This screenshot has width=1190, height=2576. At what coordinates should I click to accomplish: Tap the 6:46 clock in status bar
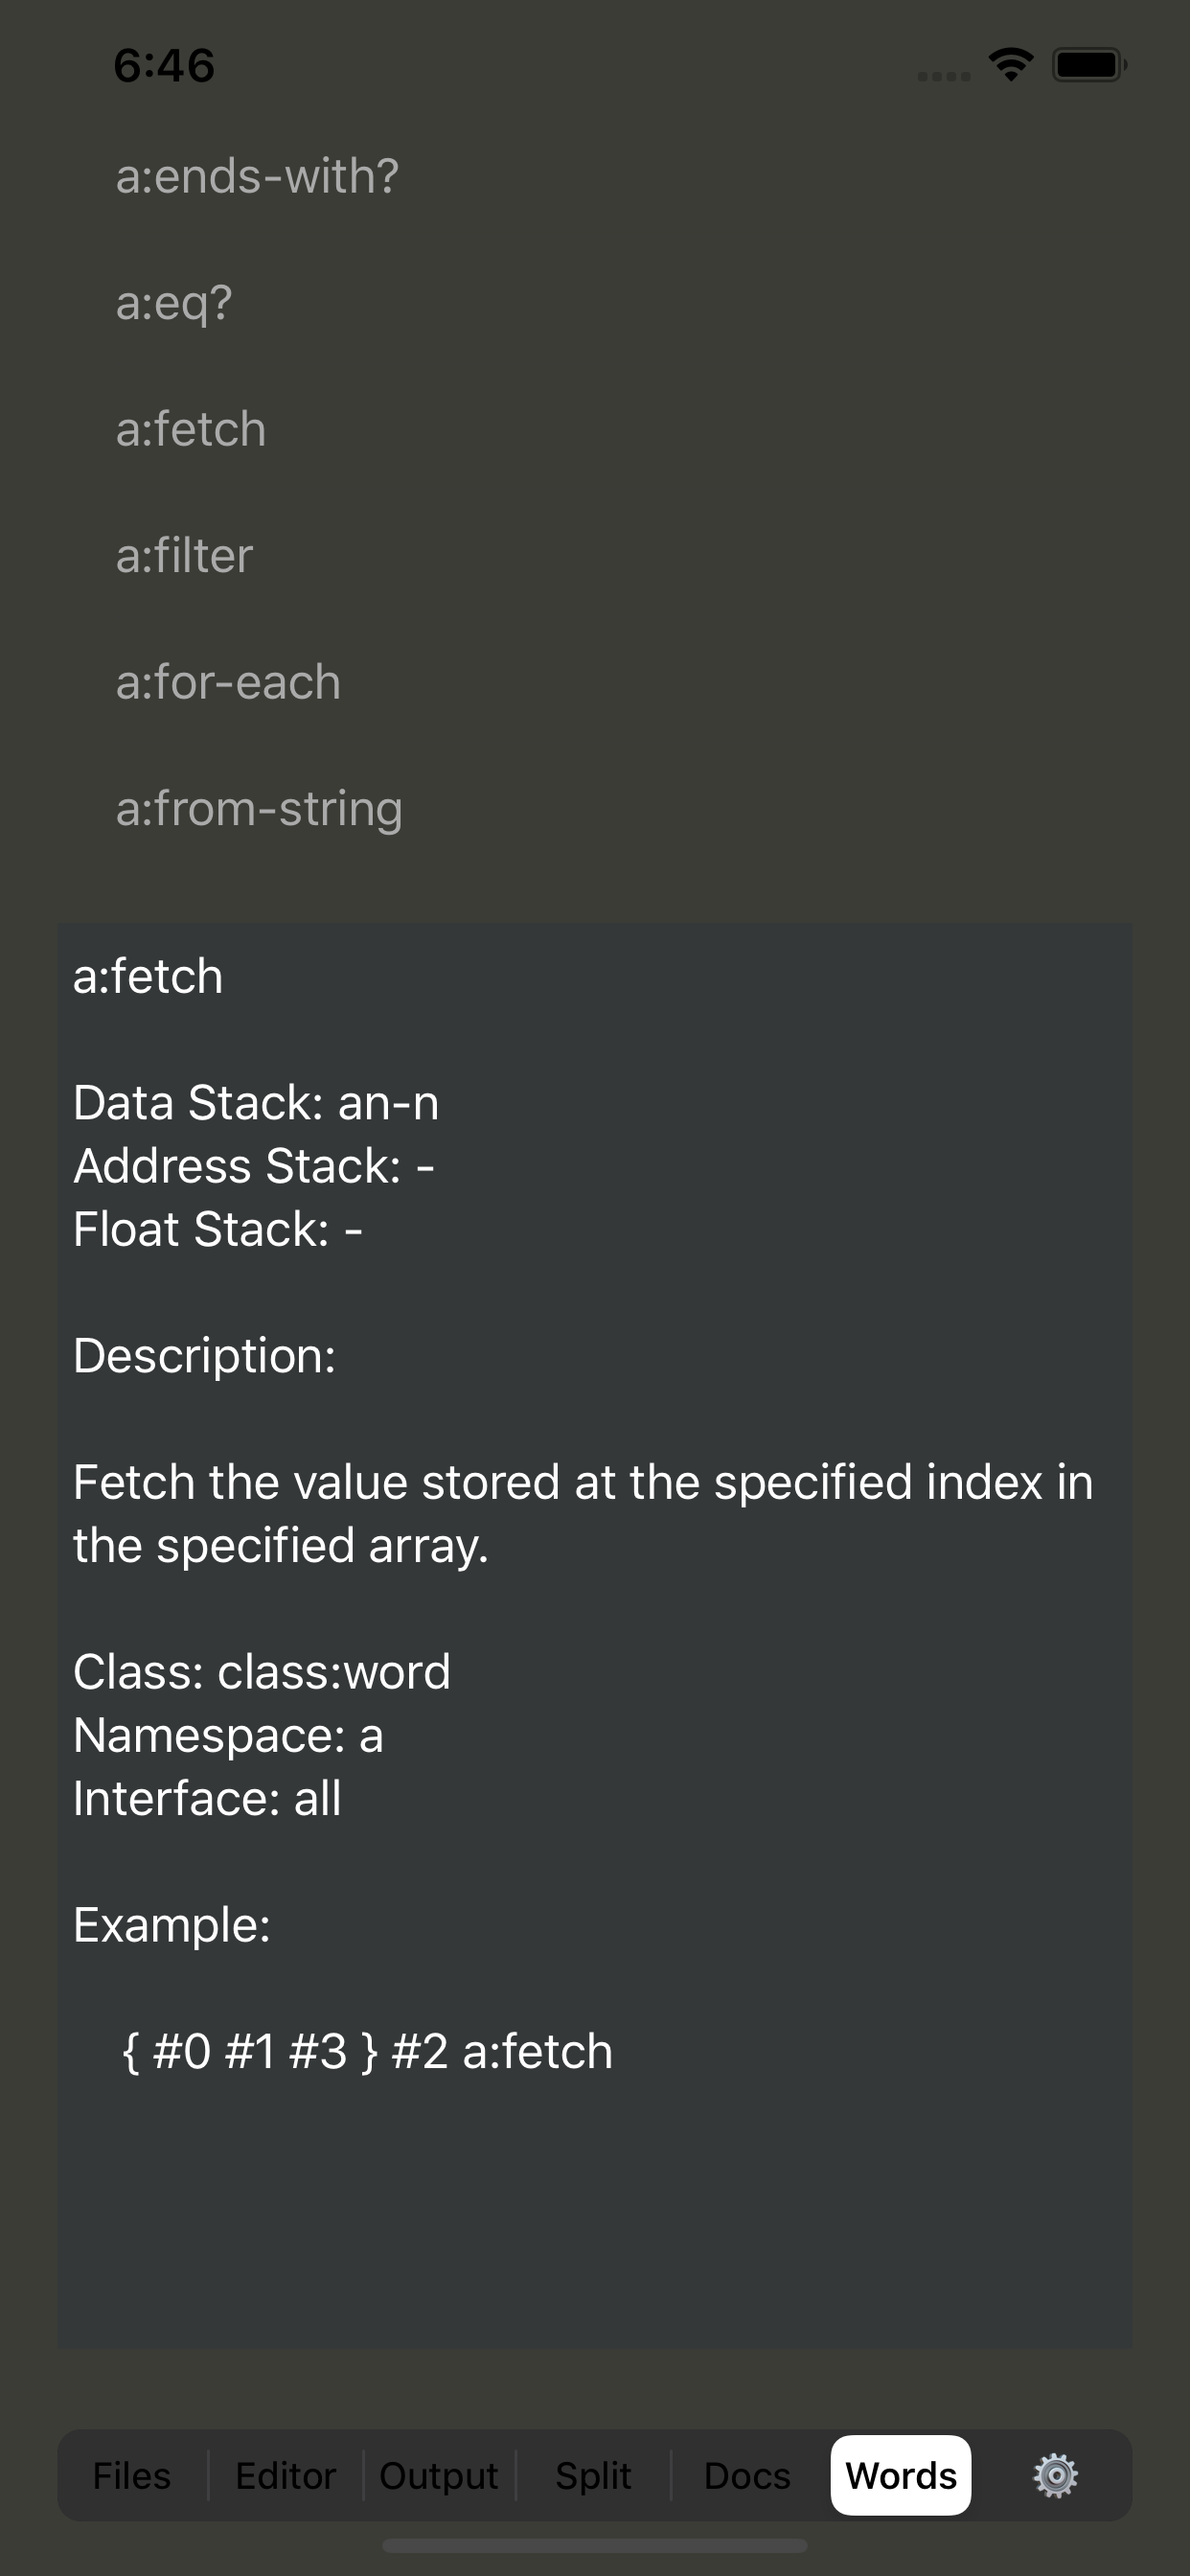point(164,66)
